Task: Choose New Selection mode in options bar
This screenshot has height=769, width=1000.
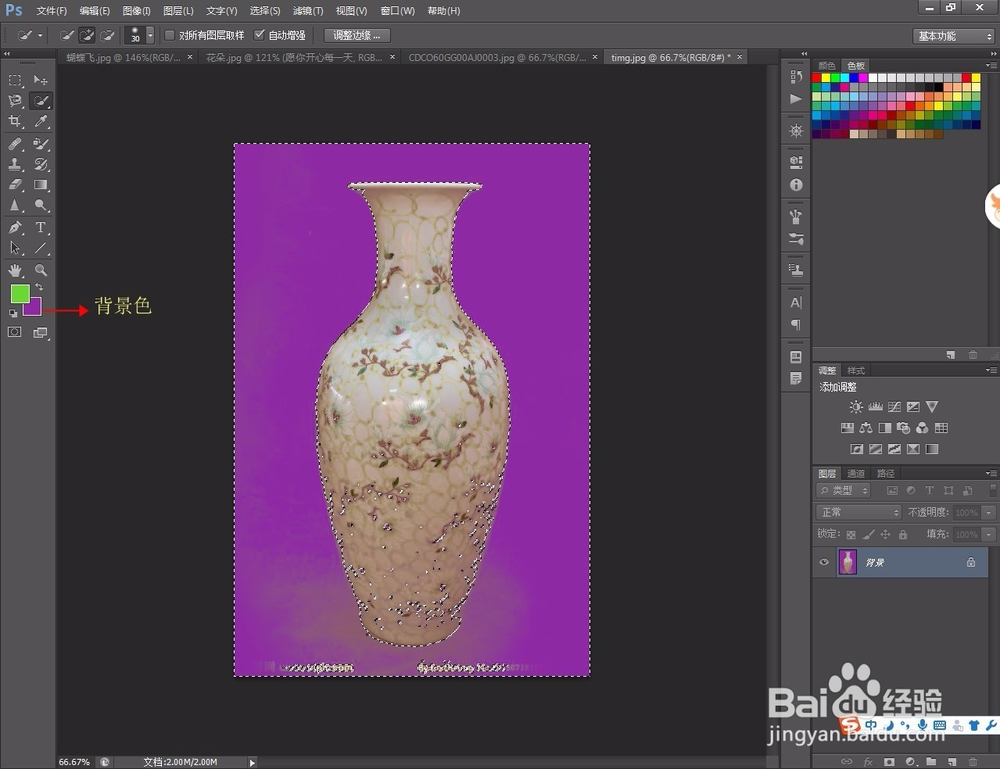Action: click(66, 36)
